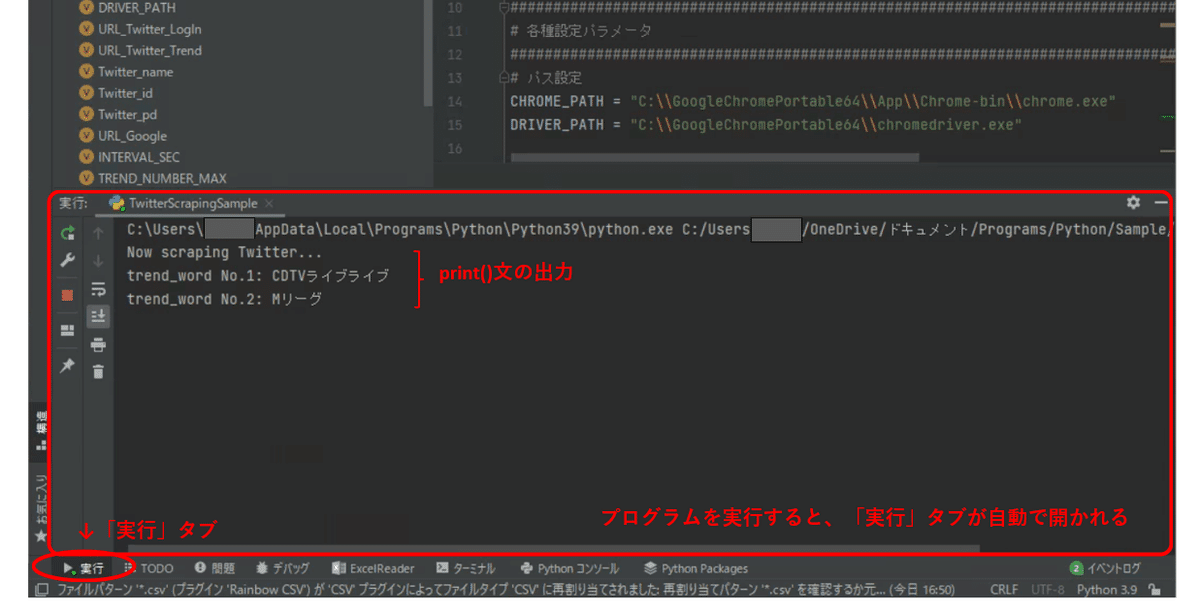Screen dimensions: 1200x614
Task: Collapse the code fold marker at line 13
Action: pyautogui.click(x=503, y=77)
